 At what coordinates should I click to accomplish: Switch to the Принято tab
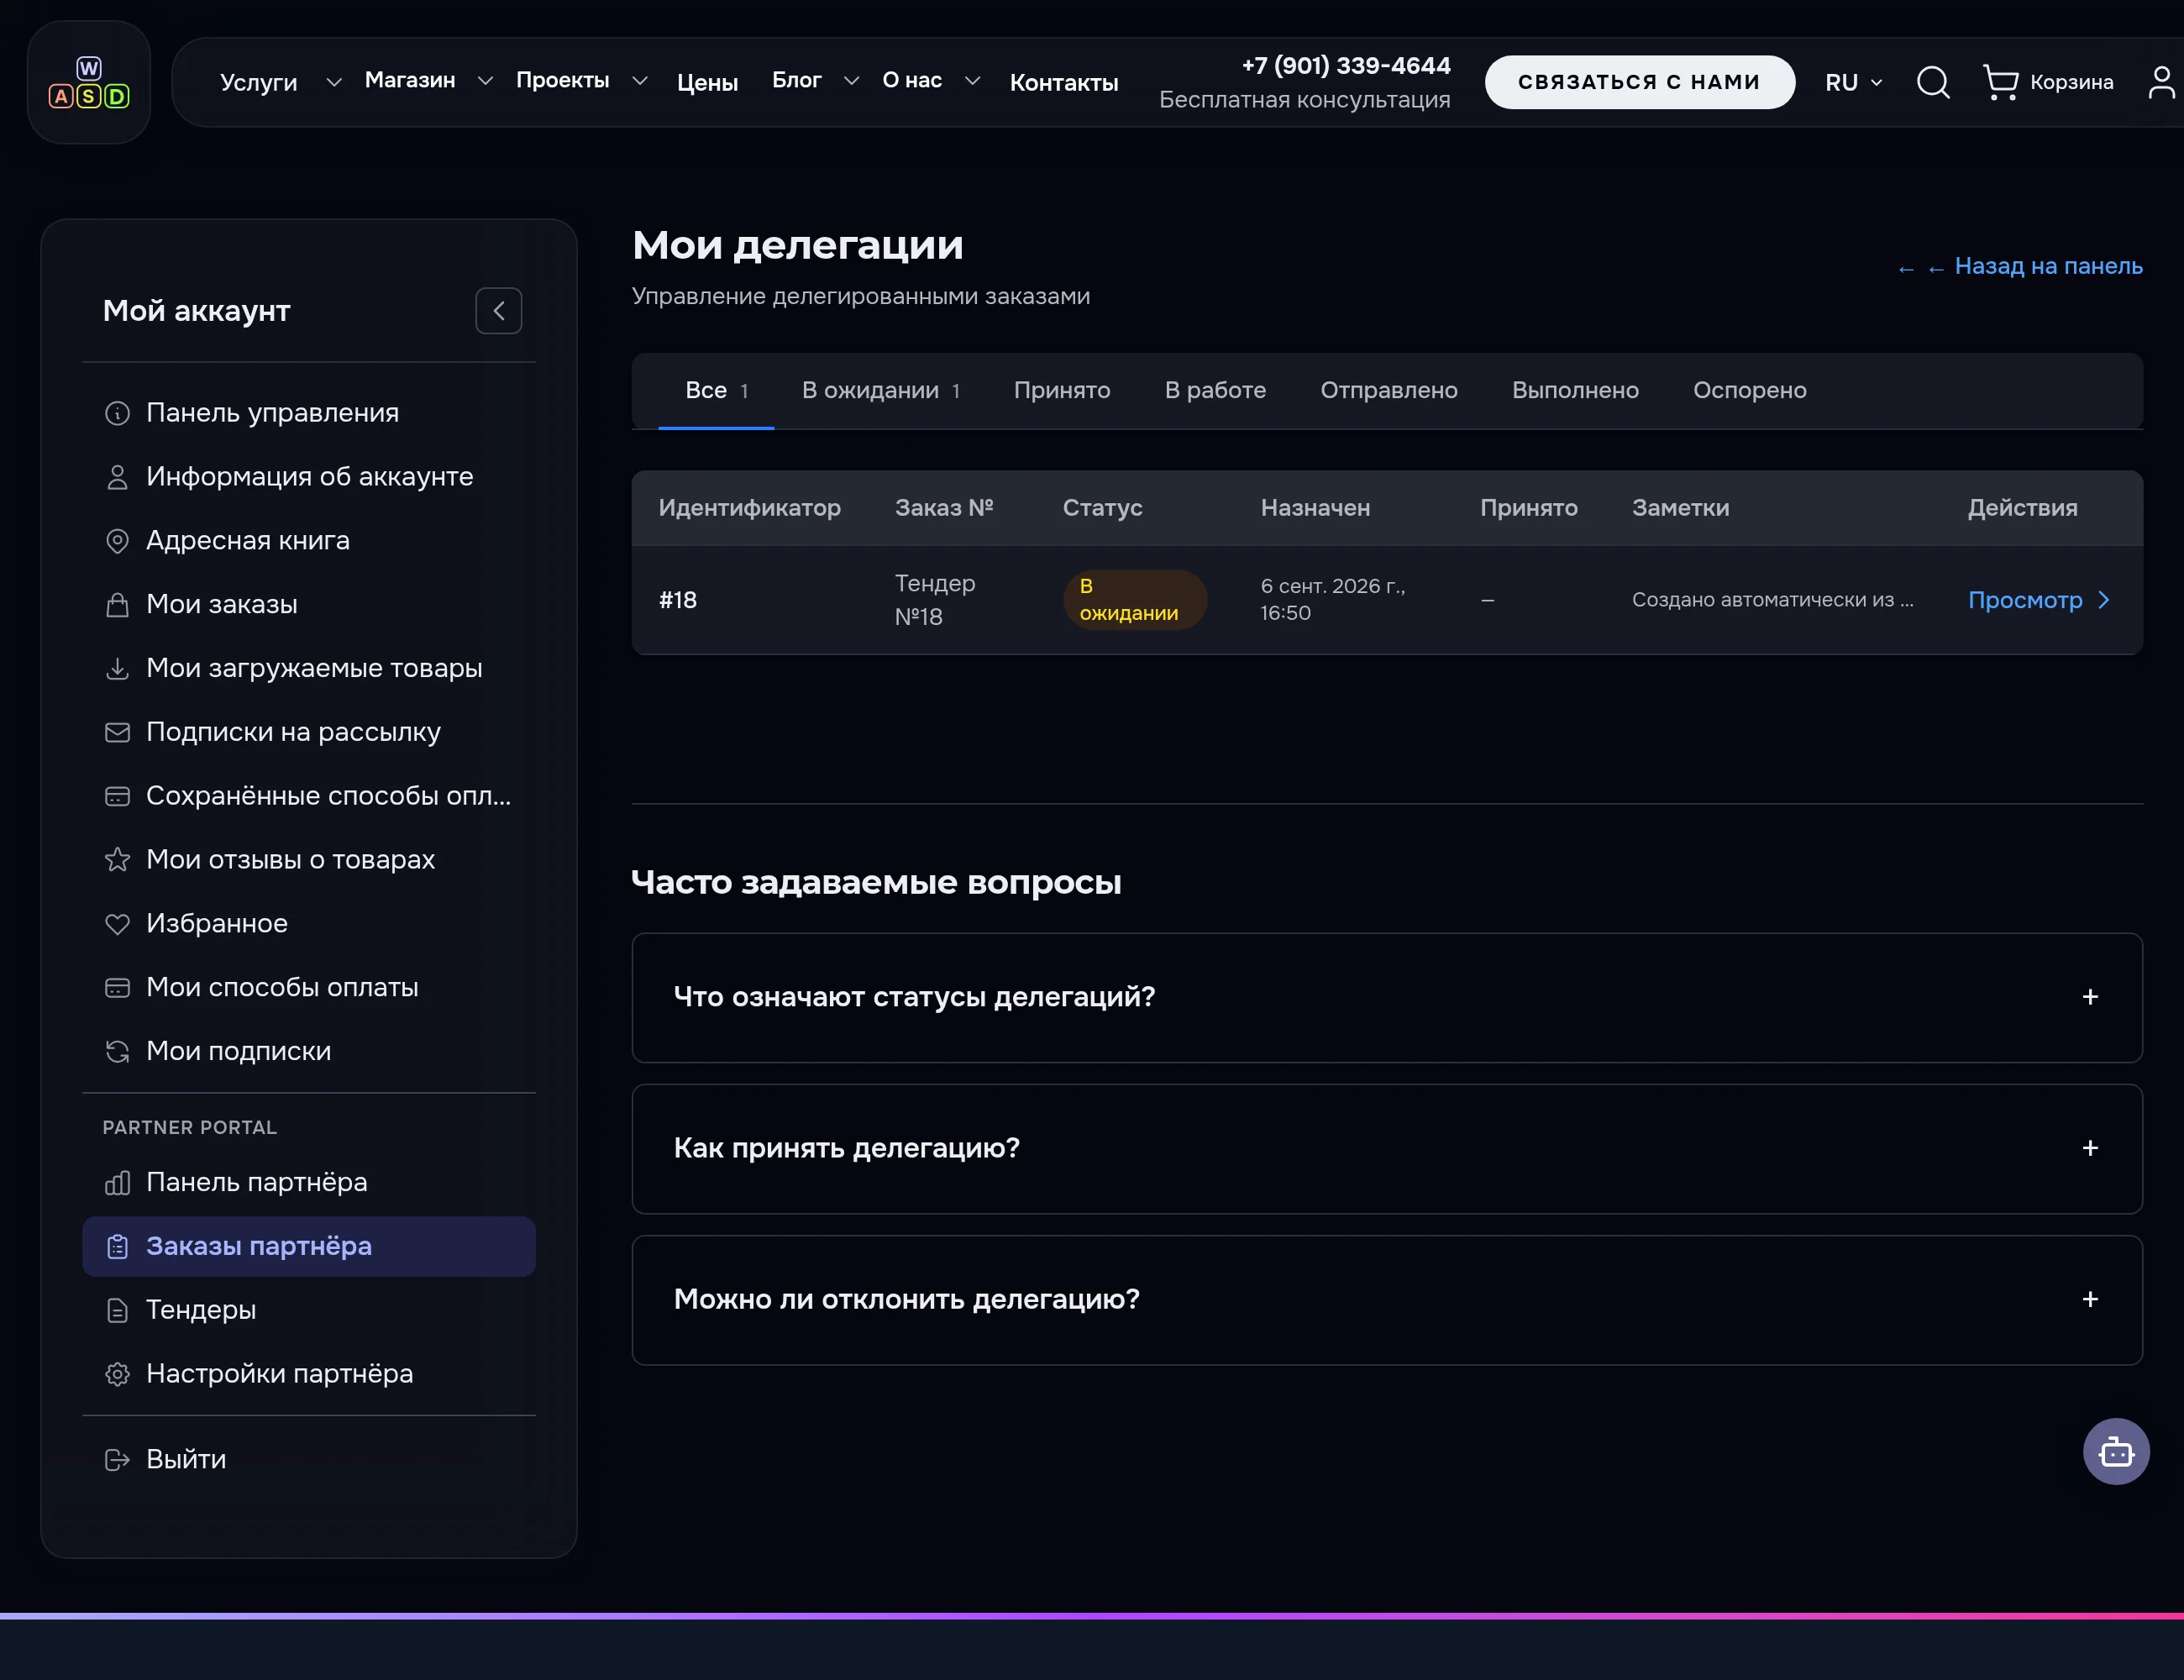[1062, 391]
